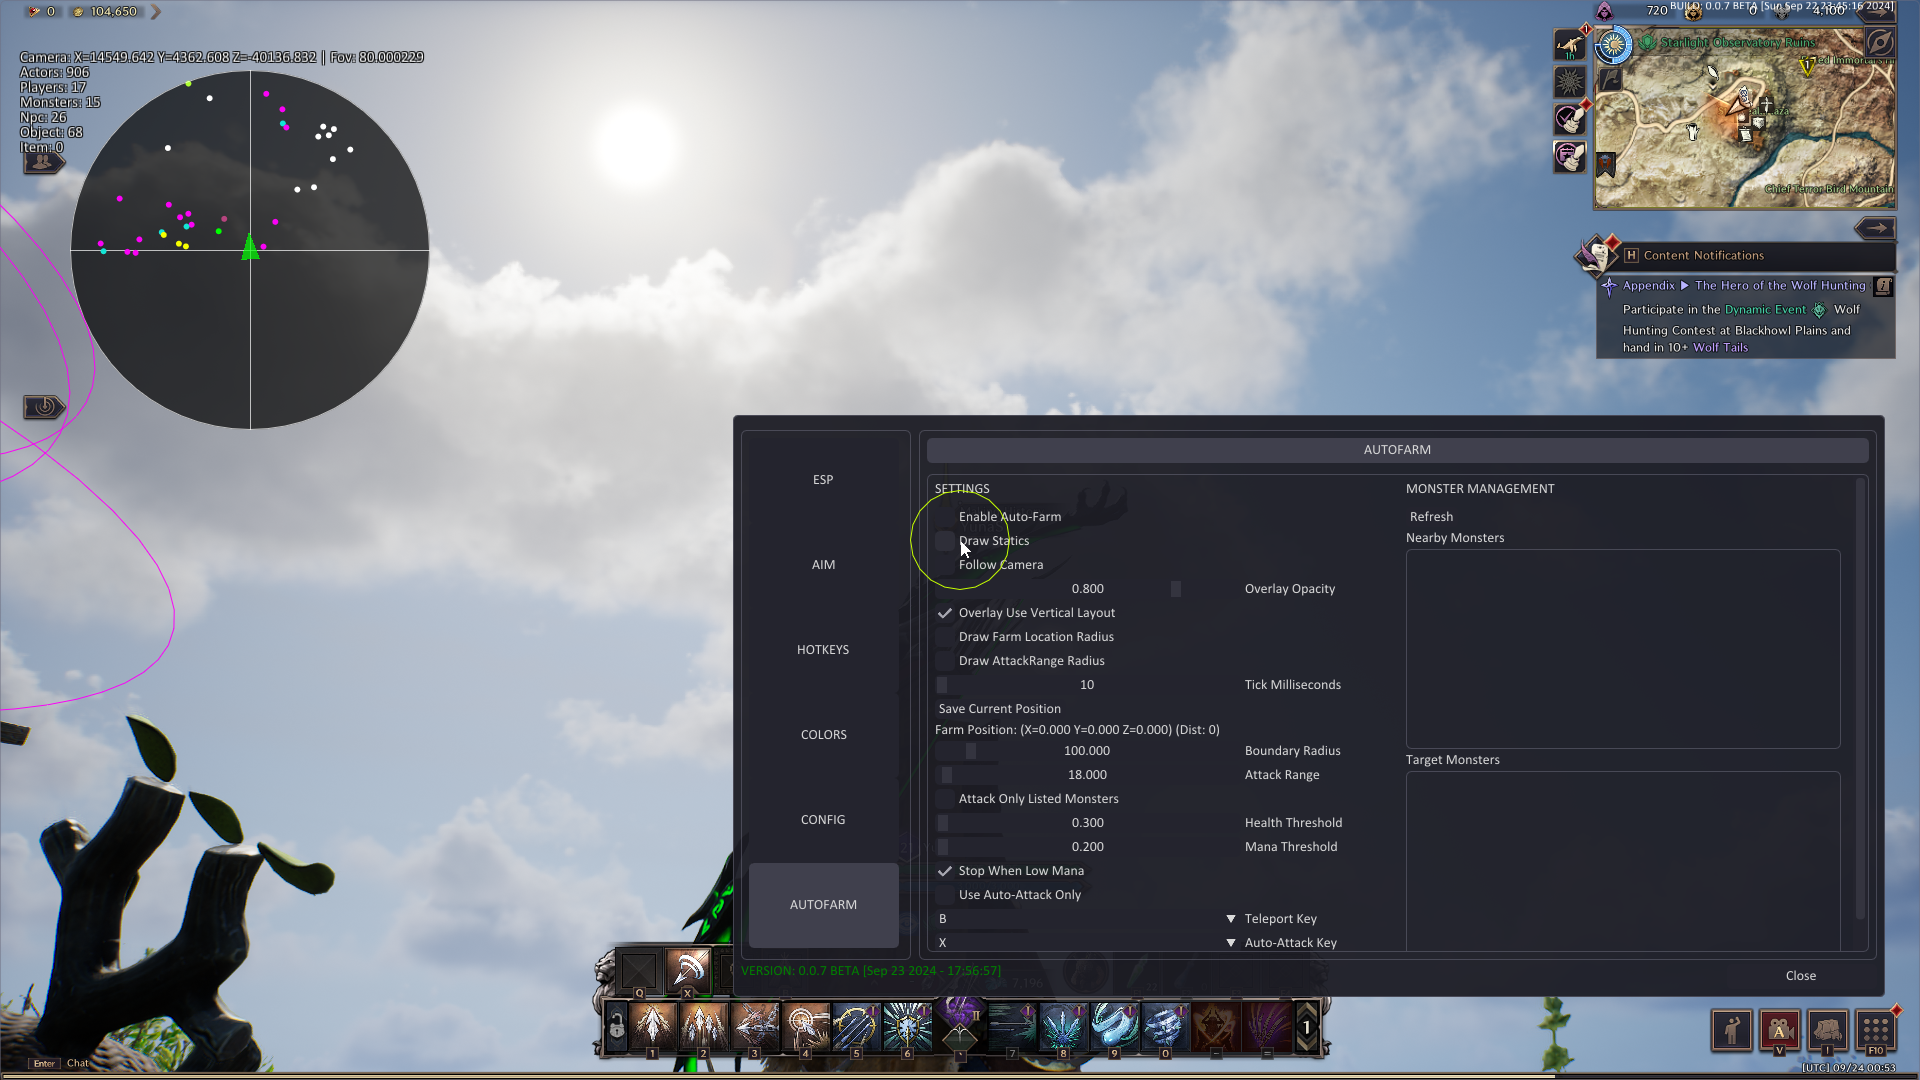Collapse quest tracker with arrow button
This screenshot has width=1920, height=1080.
(x=1875, y=228)
